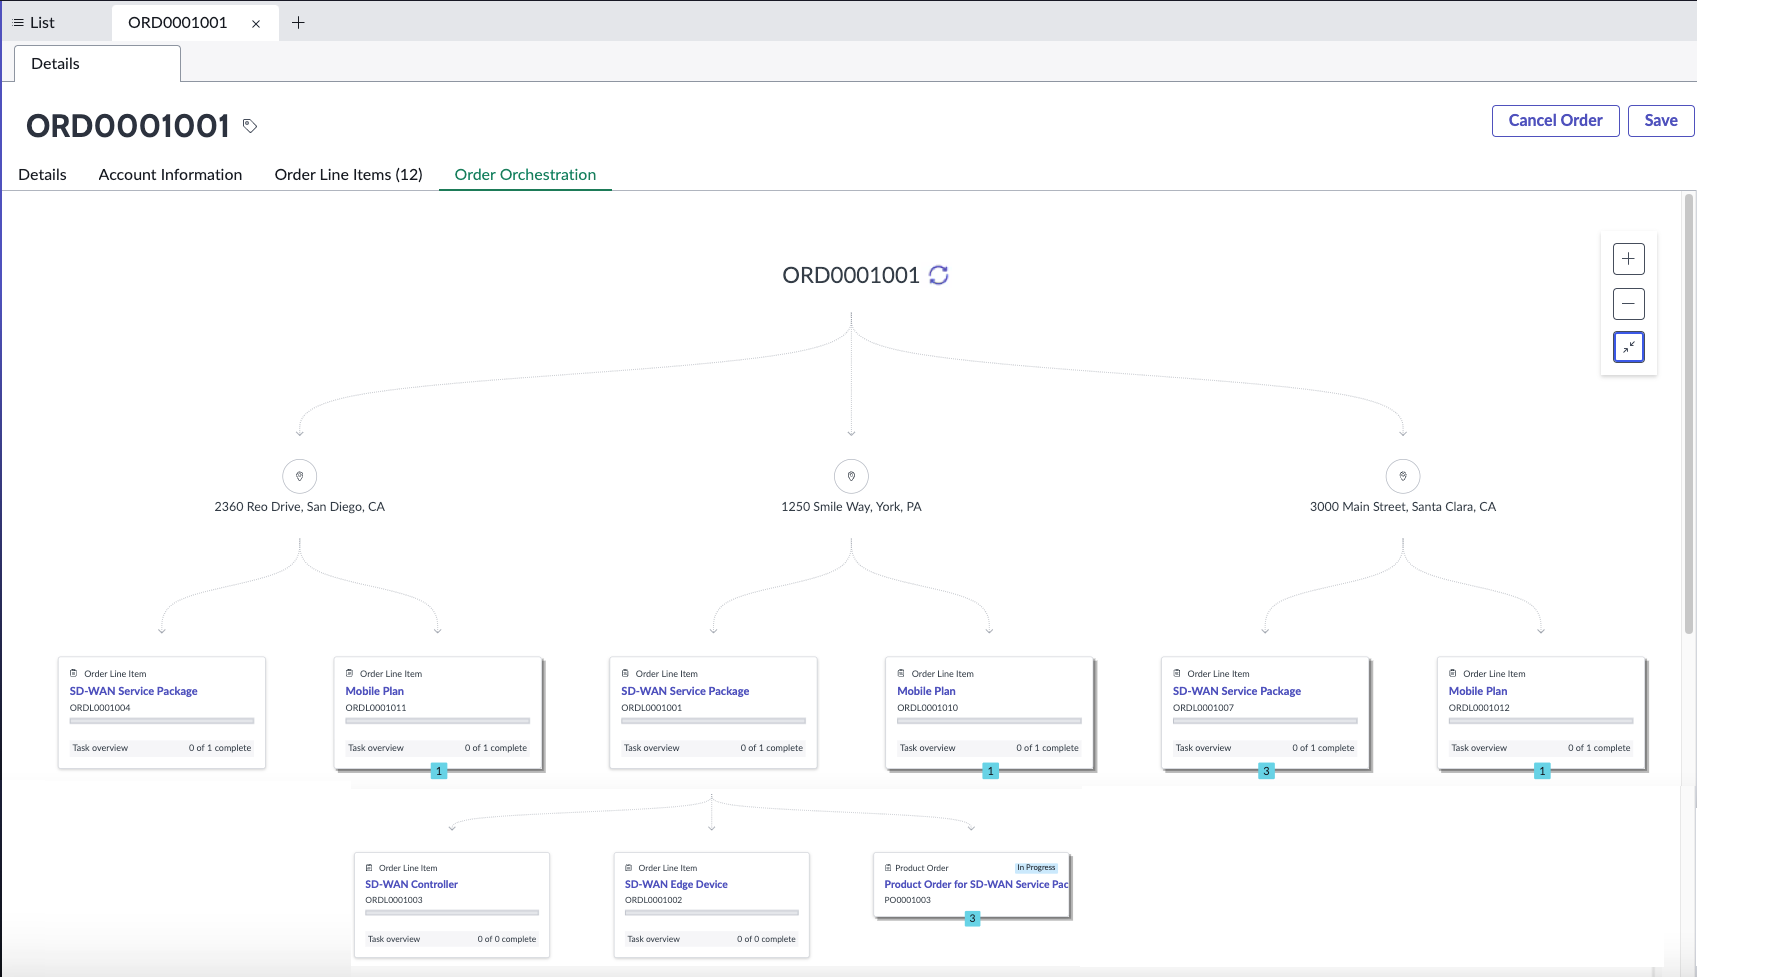The width and height of the screenshot is (1786, 977).
Task: Click the document icon on ORDL0001004 card
Action: [74, 673]
